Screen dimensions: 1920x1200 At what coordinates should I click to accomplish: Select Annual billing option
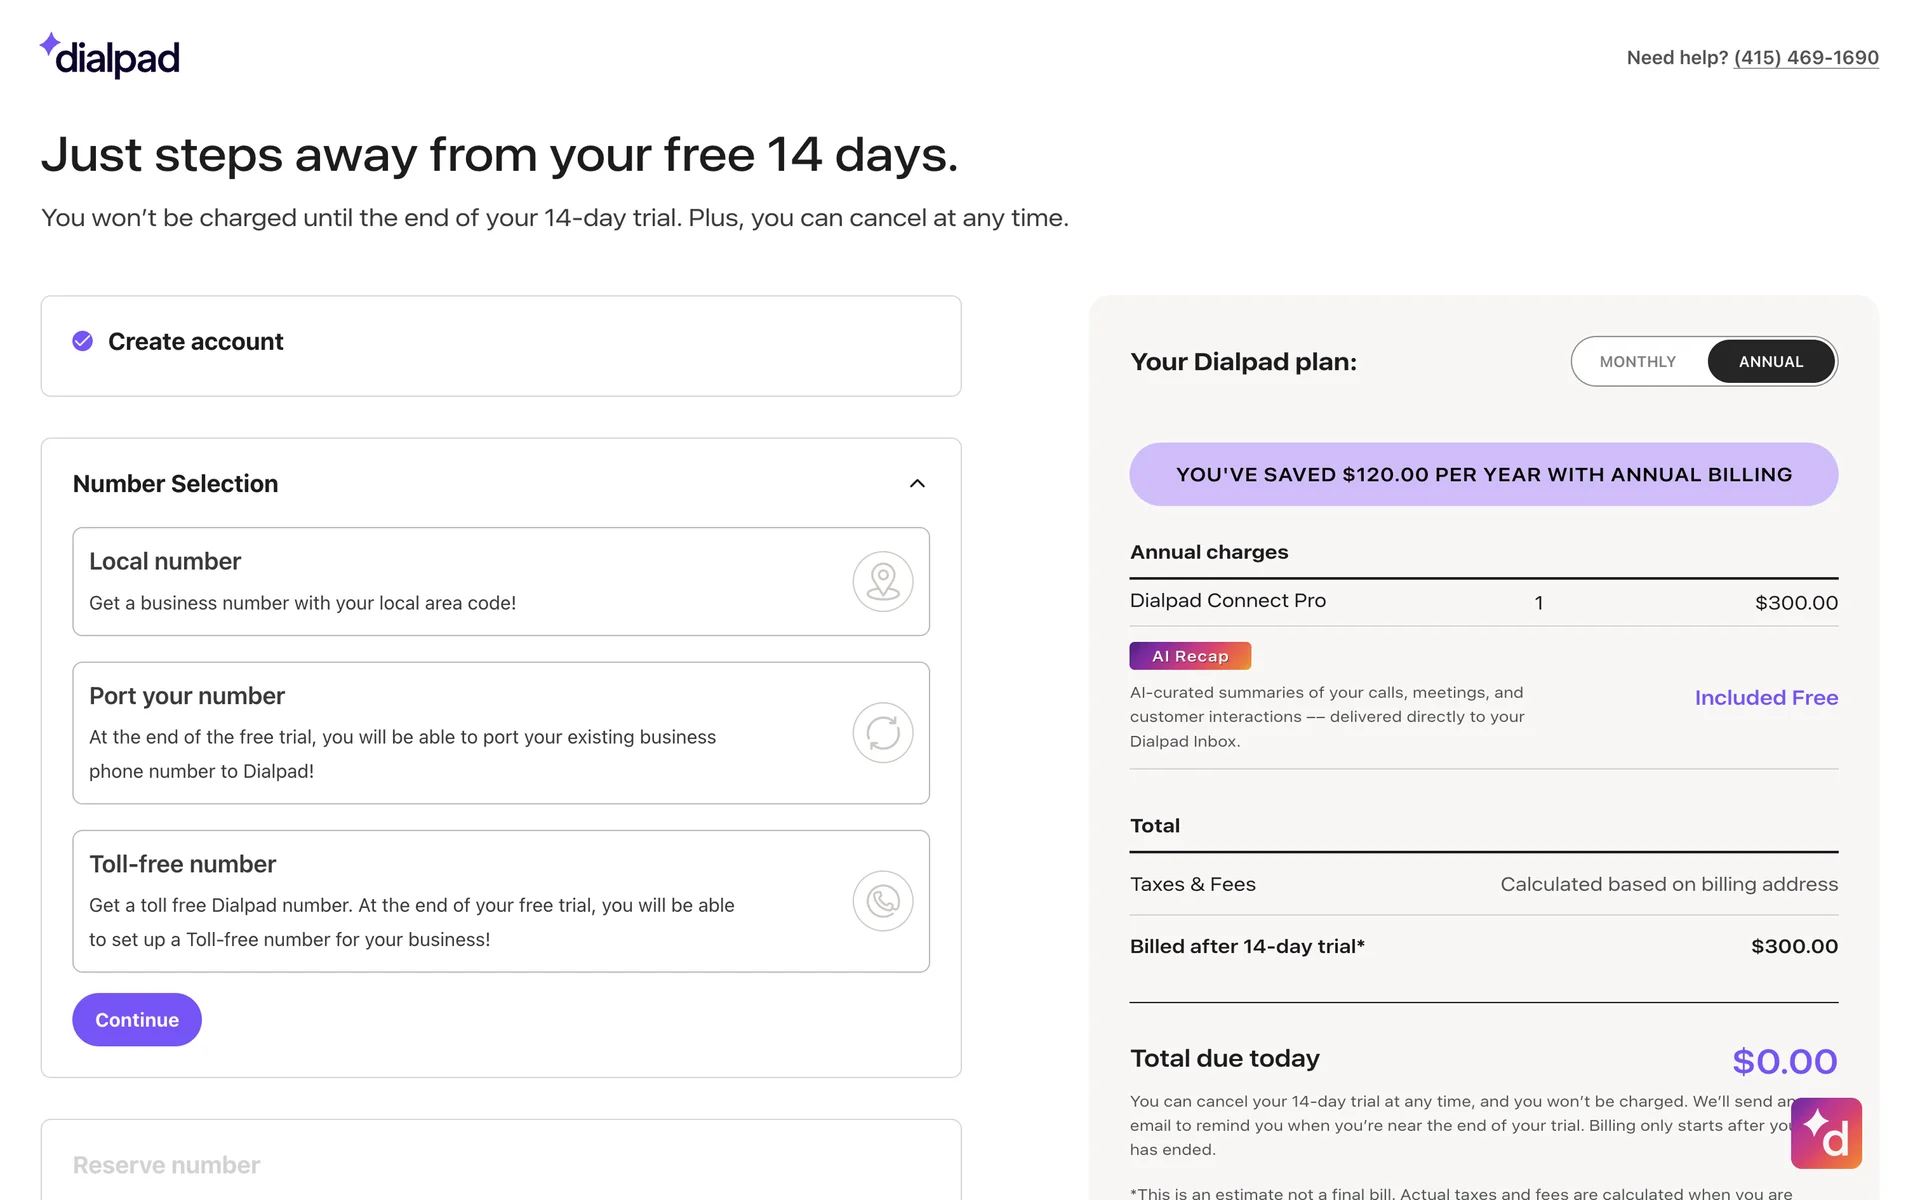pyautogui.click(x=1770, y=362)
